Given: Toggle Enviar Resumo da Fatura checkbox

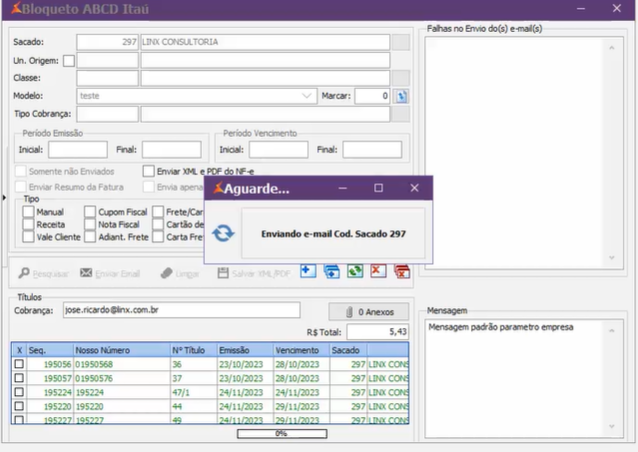Looking at the screenshot, I should tap(21, 187).
